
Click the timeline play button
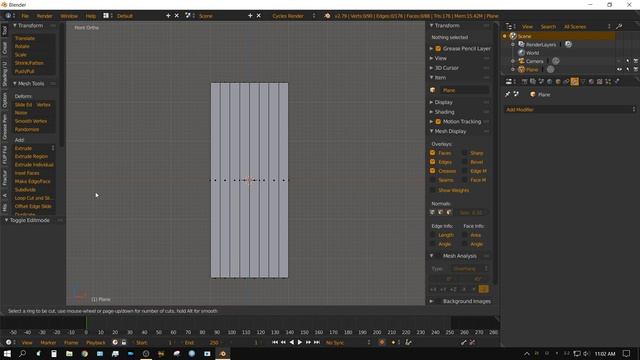tap(300, 342)
